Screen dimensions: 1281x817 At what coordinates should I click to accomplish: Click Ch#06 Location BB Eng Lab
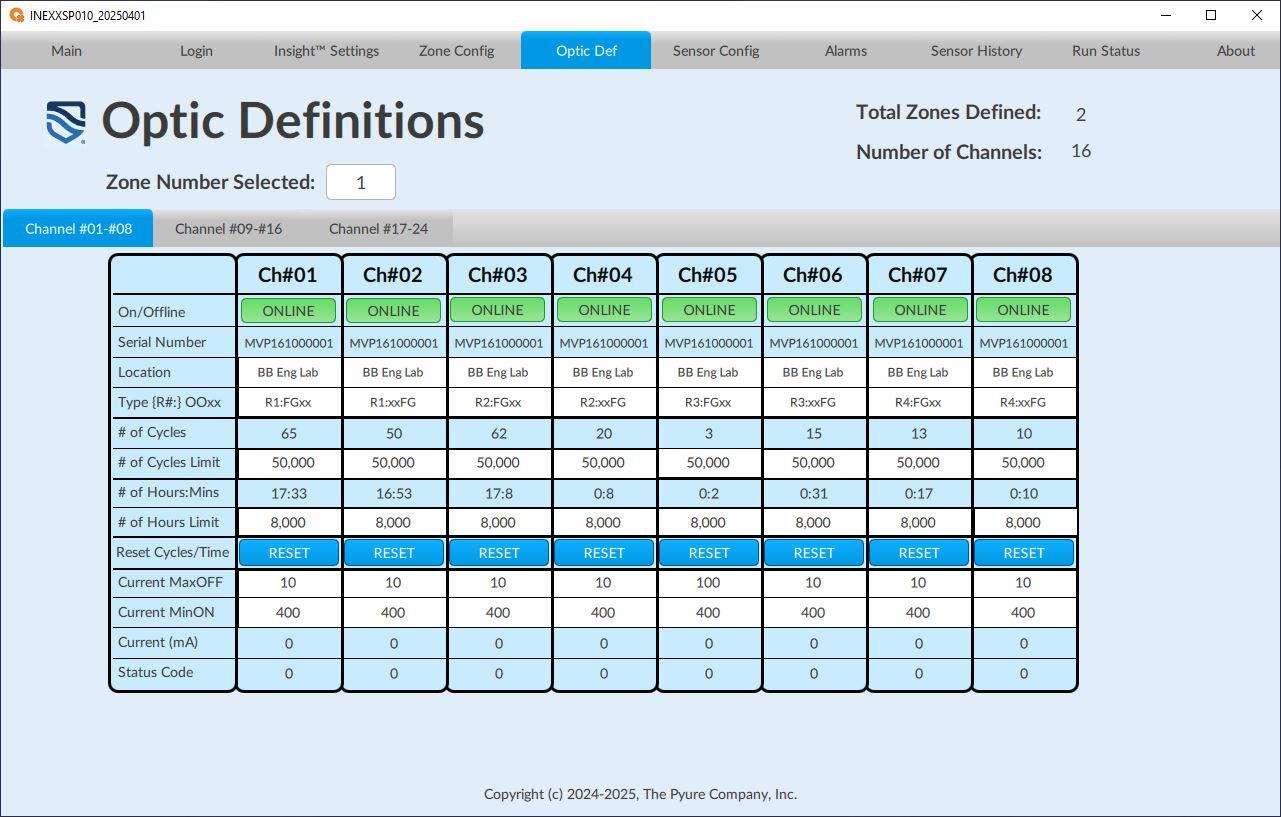coord(814,372)
